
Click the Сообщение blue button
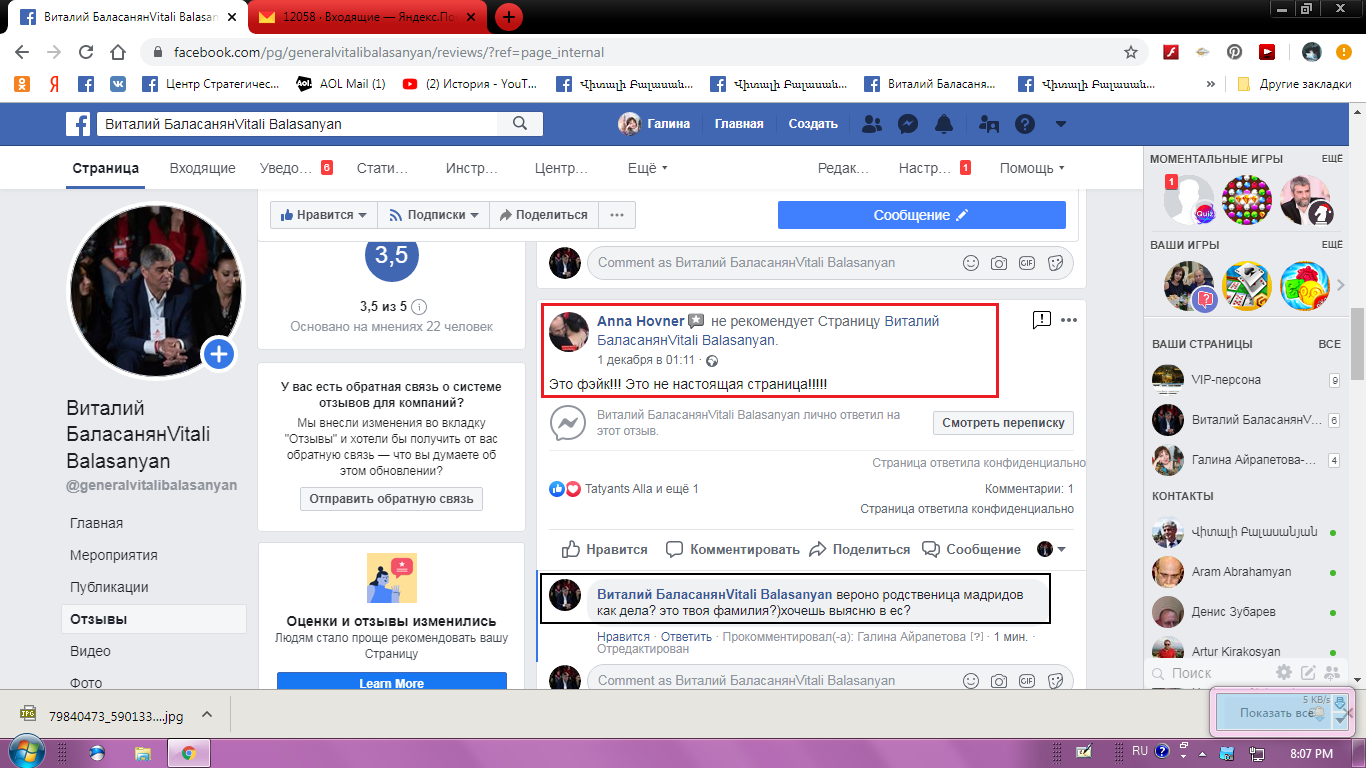(921, 215)
